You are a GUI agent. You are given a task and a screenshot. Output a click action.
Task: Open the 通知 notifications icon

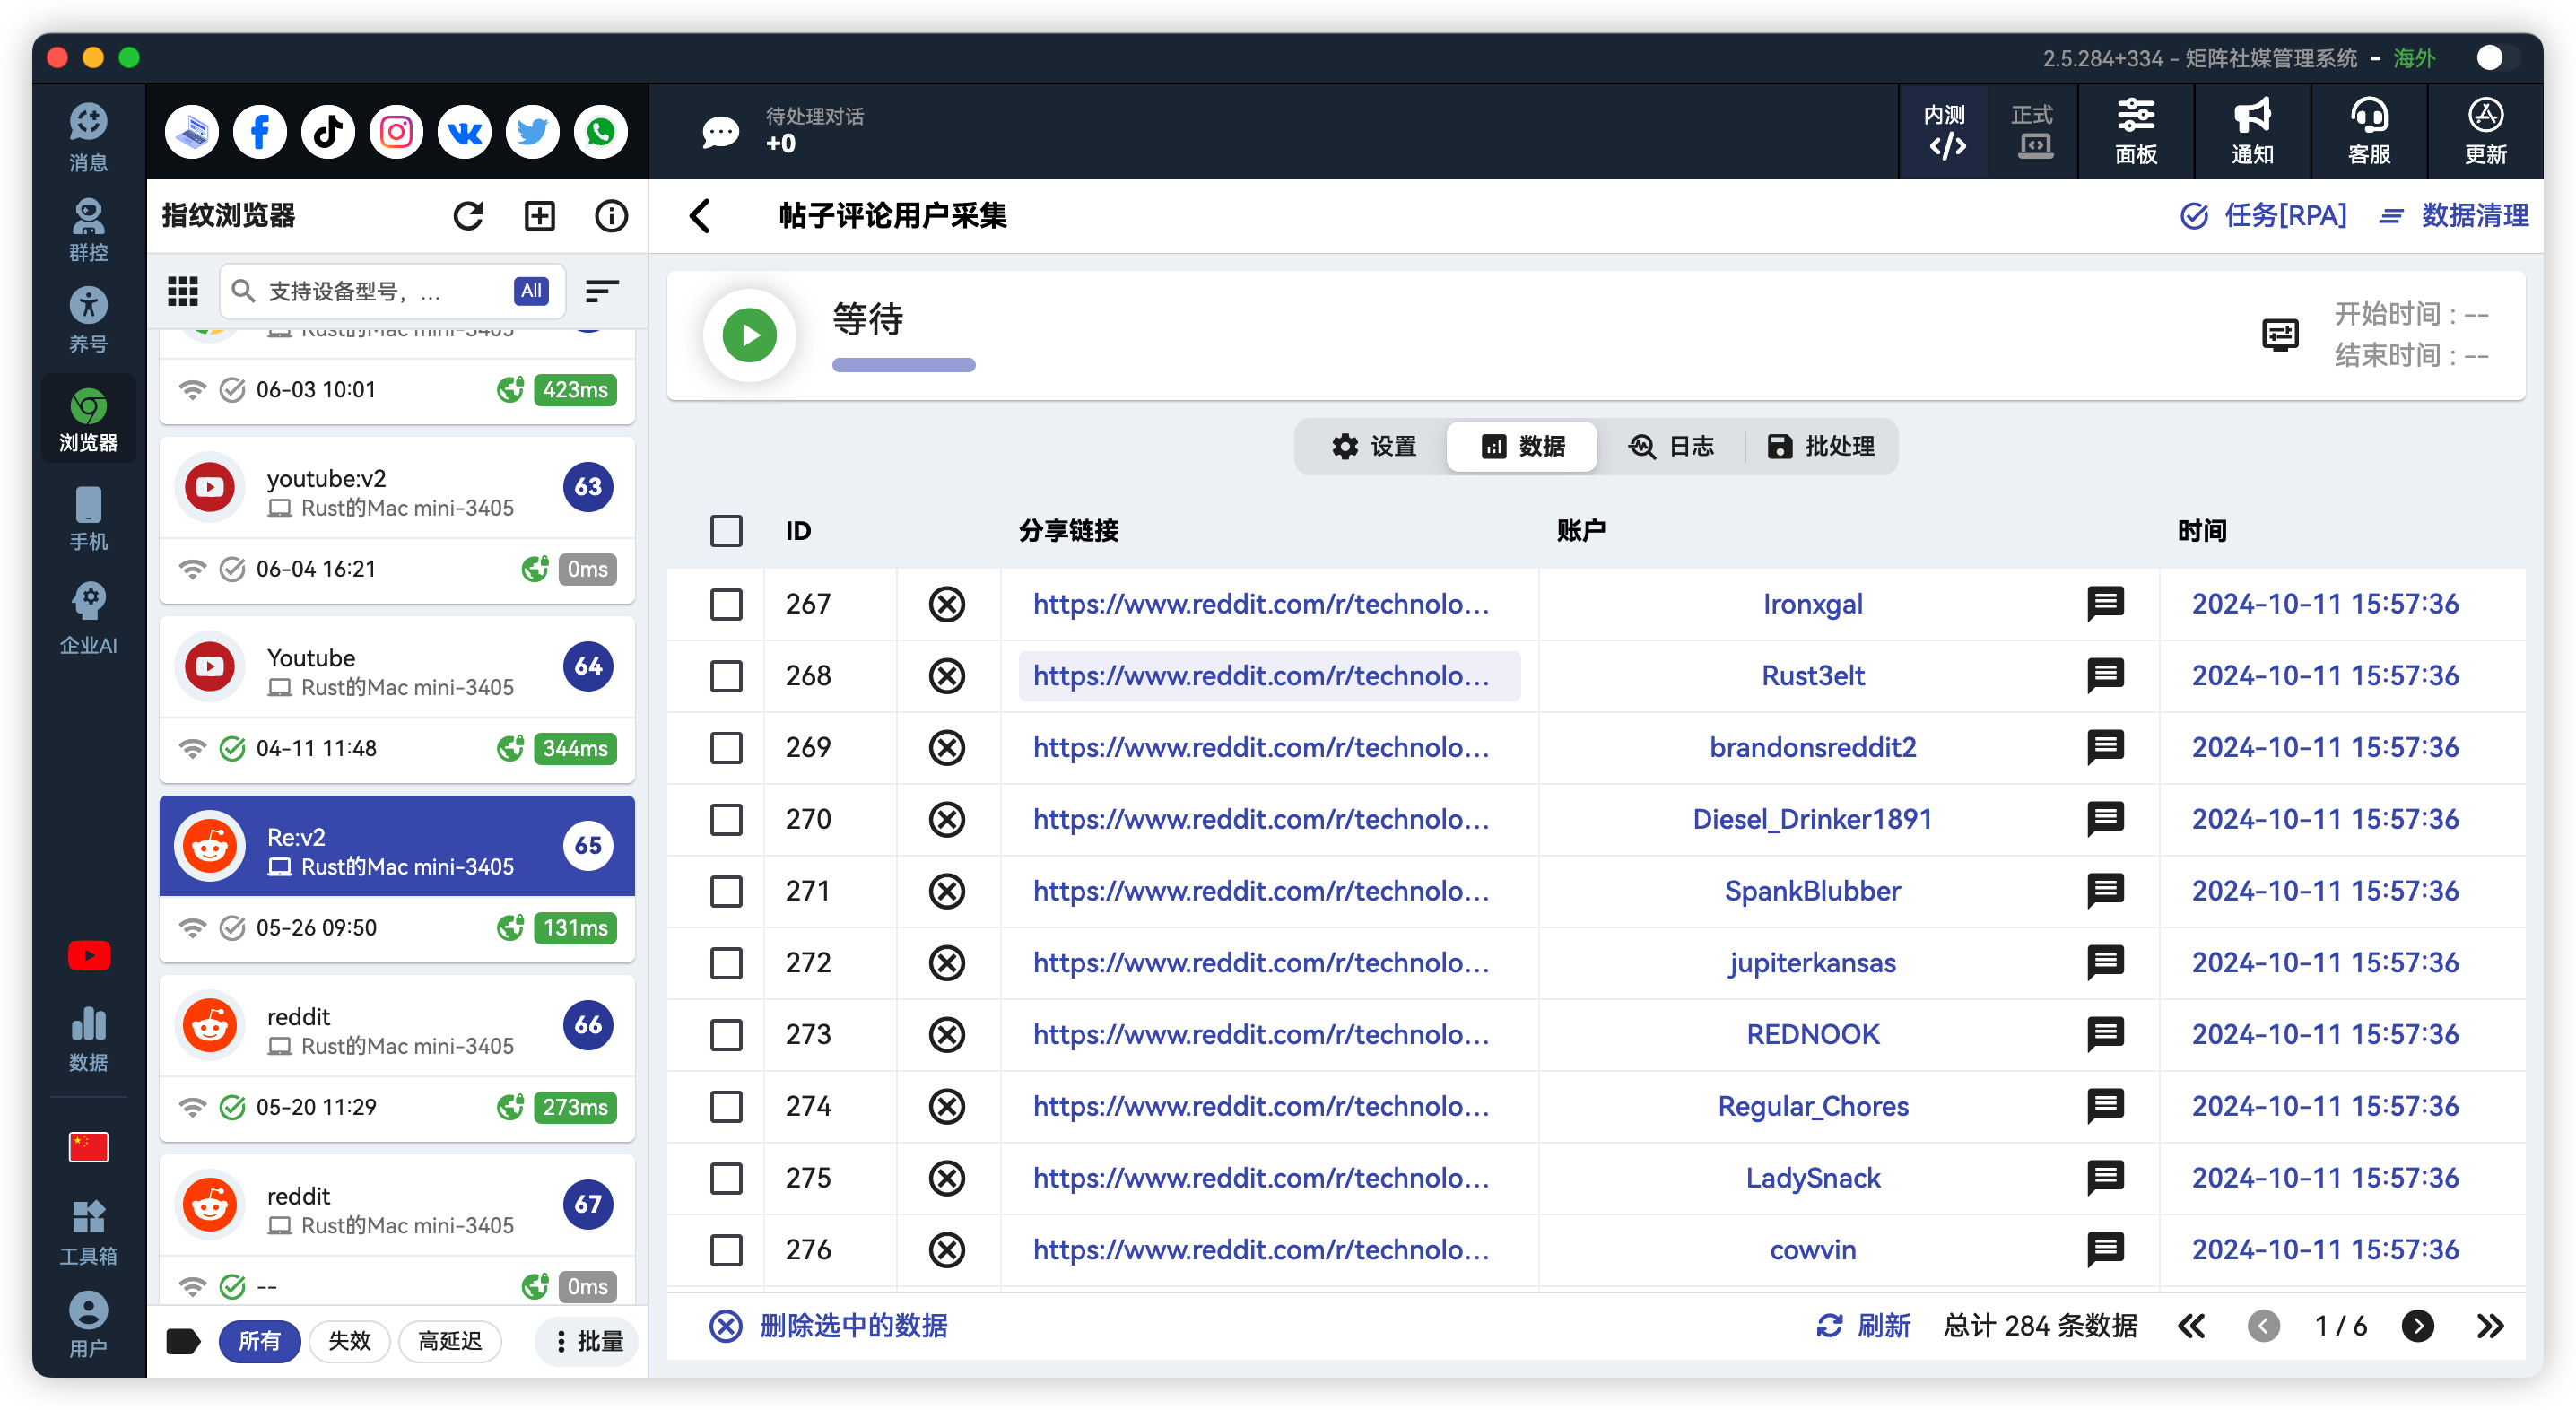pos(2252,131)
